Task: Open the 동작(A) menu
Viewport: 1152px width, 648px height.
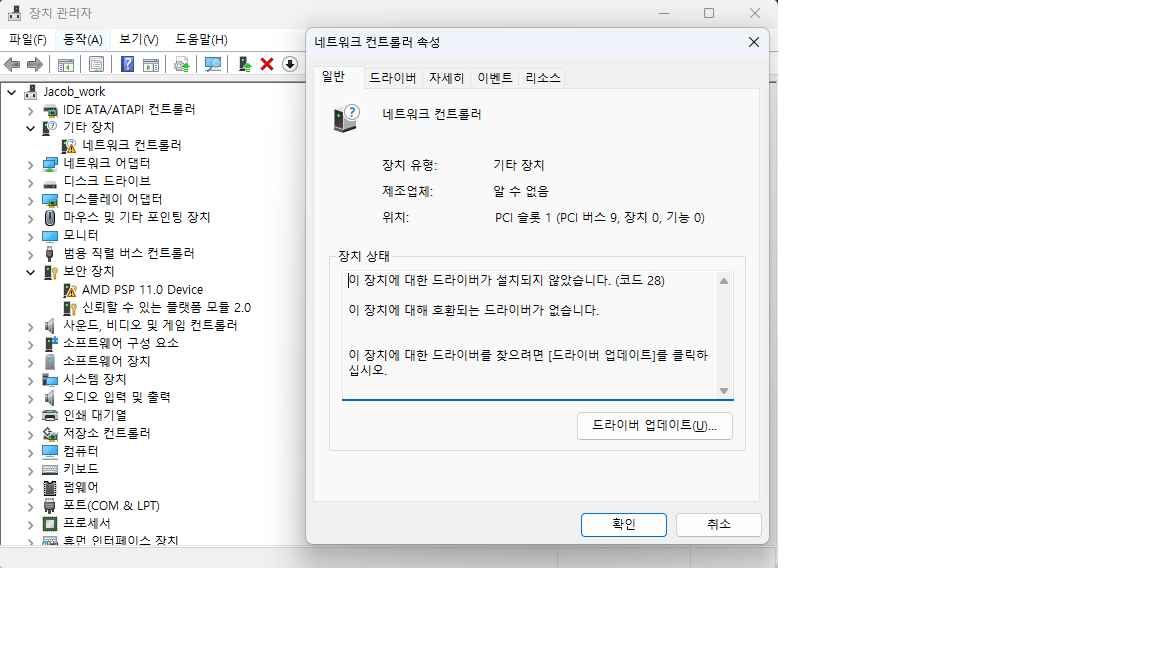Action: [82, 40]
